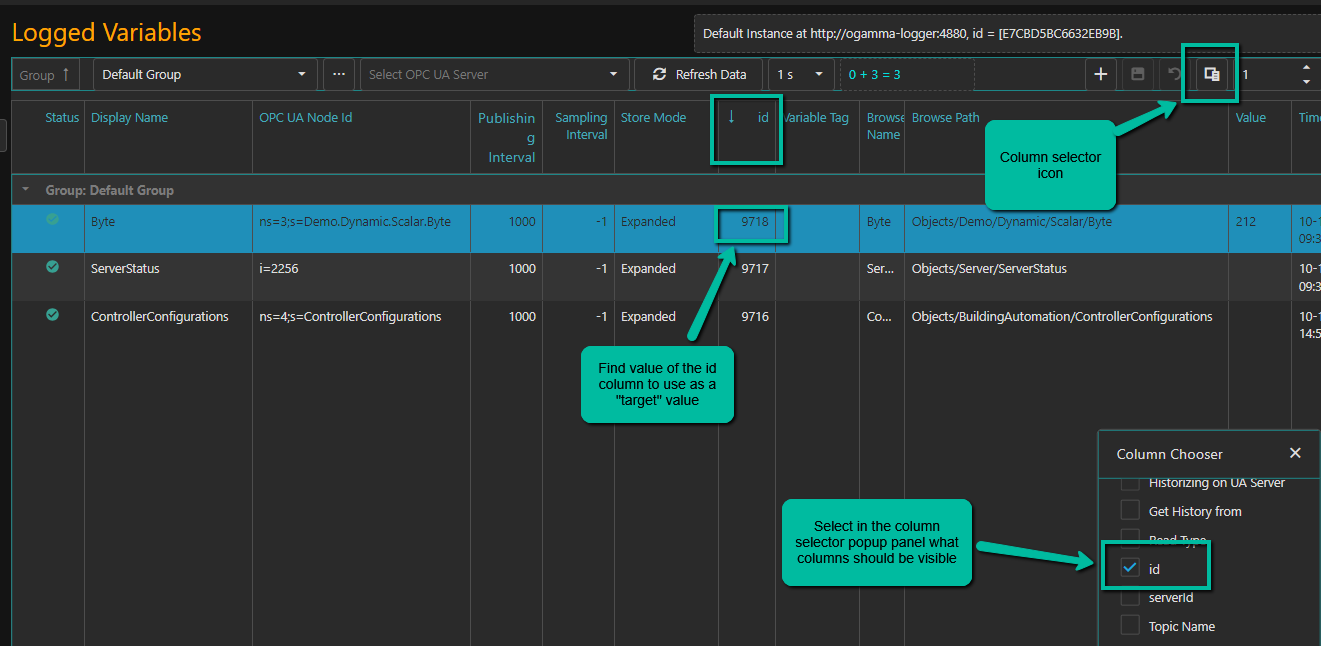Check the Get History from checkbox
1321x646 pixels.
point(1130,511)
